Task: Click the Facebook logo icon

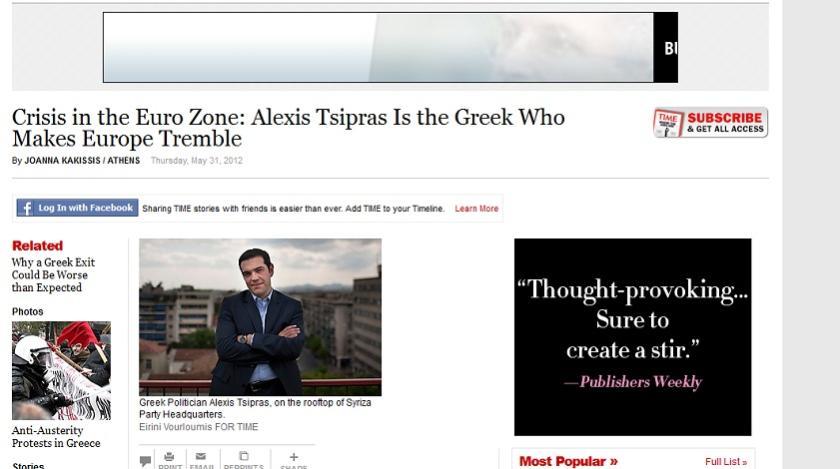Action: [26, 208]
